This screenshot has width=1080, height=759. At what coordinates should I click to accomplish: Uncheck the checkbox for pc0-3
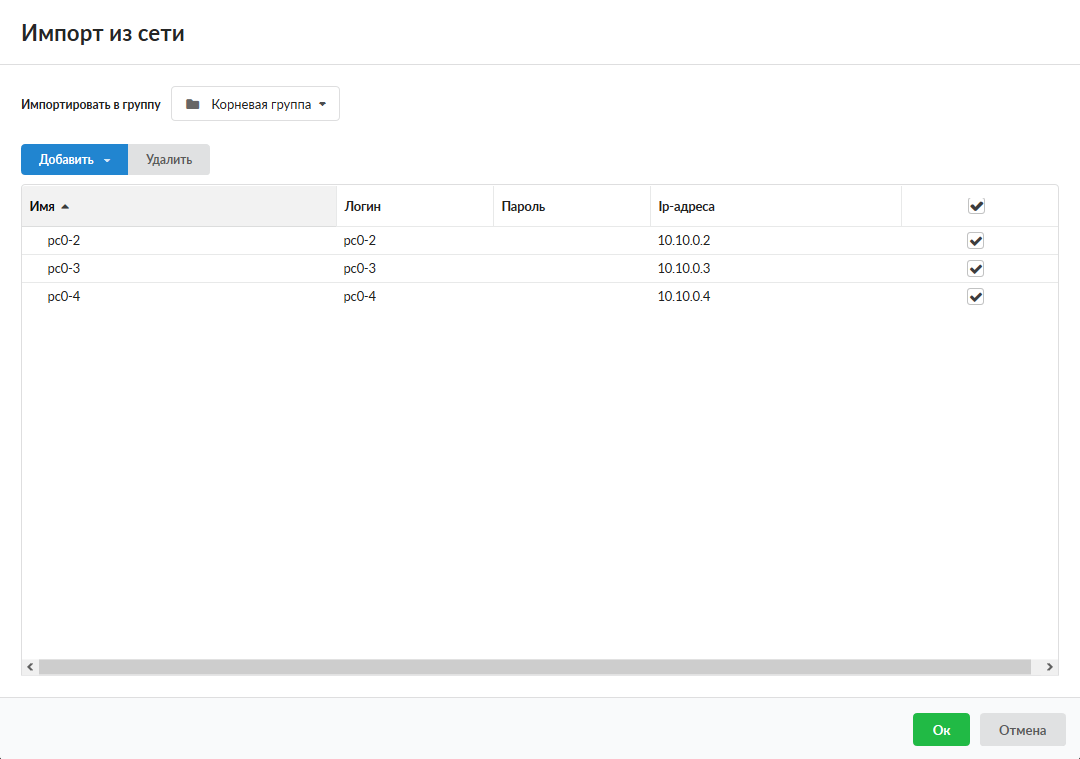[976, 269]
